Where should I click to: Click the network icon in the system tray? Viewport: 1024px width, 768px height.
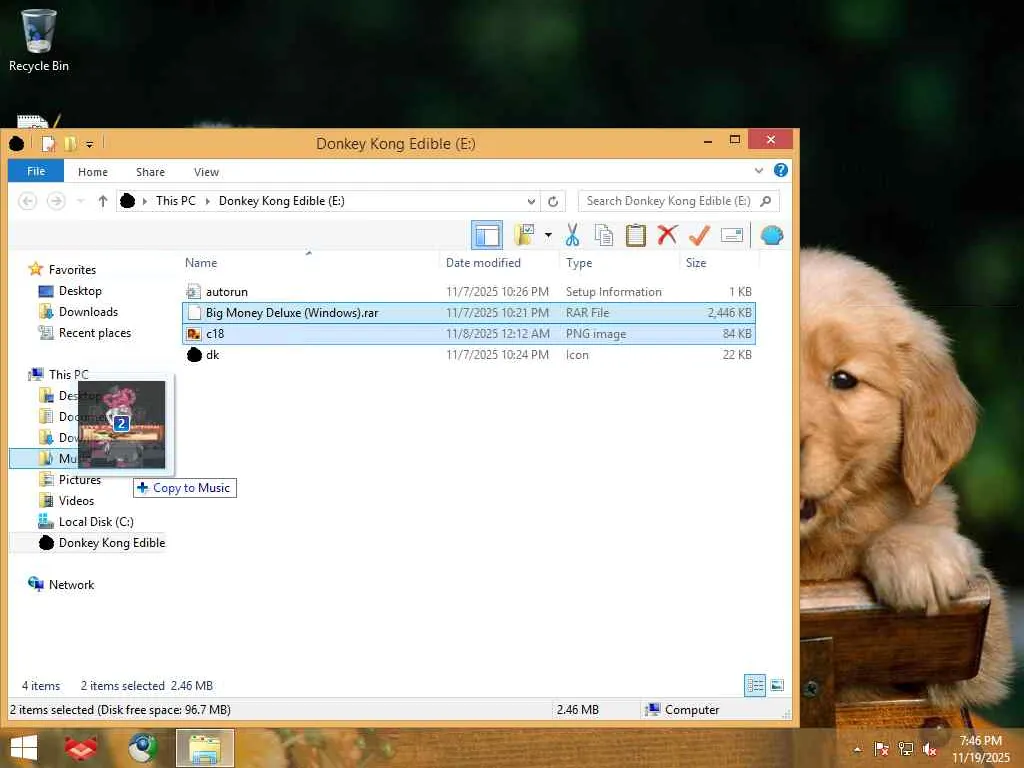pos(905,749)
